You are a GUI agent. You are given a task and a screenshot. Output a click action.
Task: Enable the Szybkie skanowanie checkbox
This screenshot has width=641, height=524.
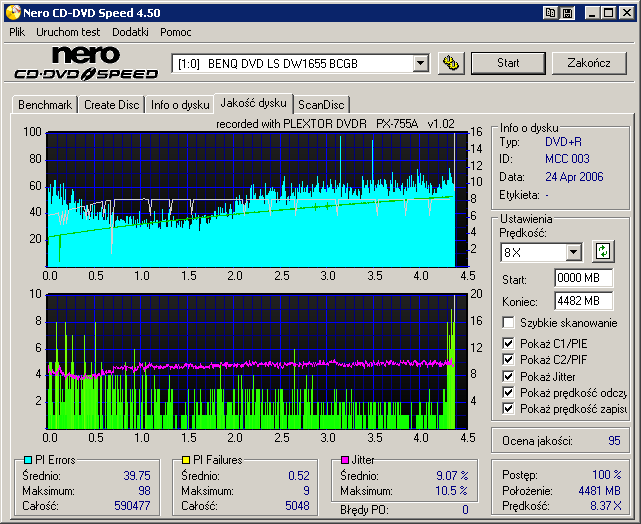click(x=508, y=322)
